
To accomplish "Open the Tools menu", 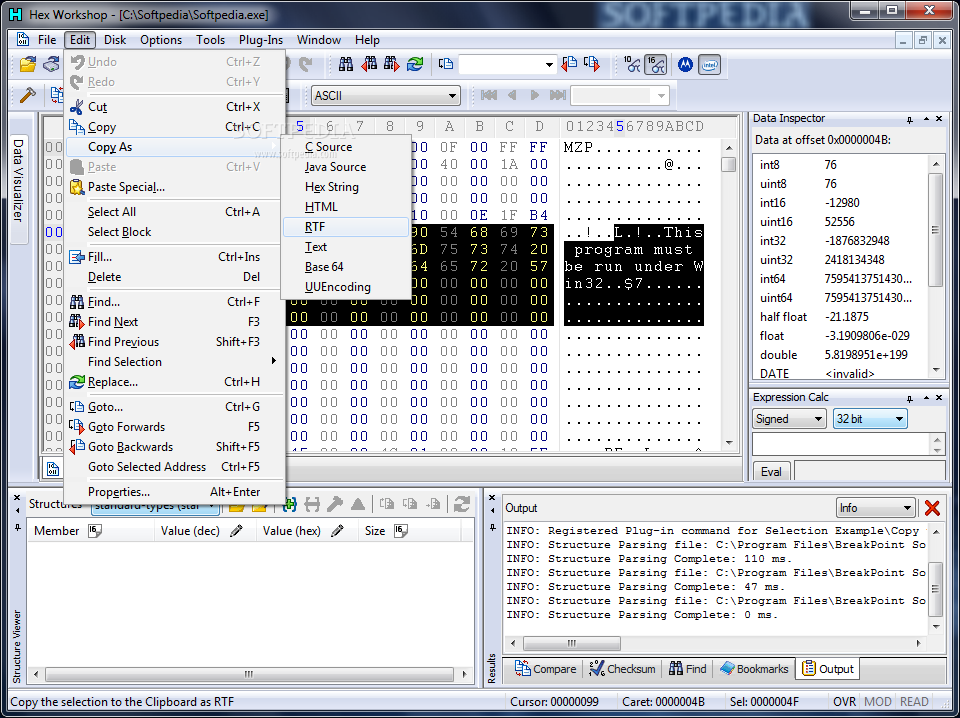I will pyautogui.click(x=210, y=40).
